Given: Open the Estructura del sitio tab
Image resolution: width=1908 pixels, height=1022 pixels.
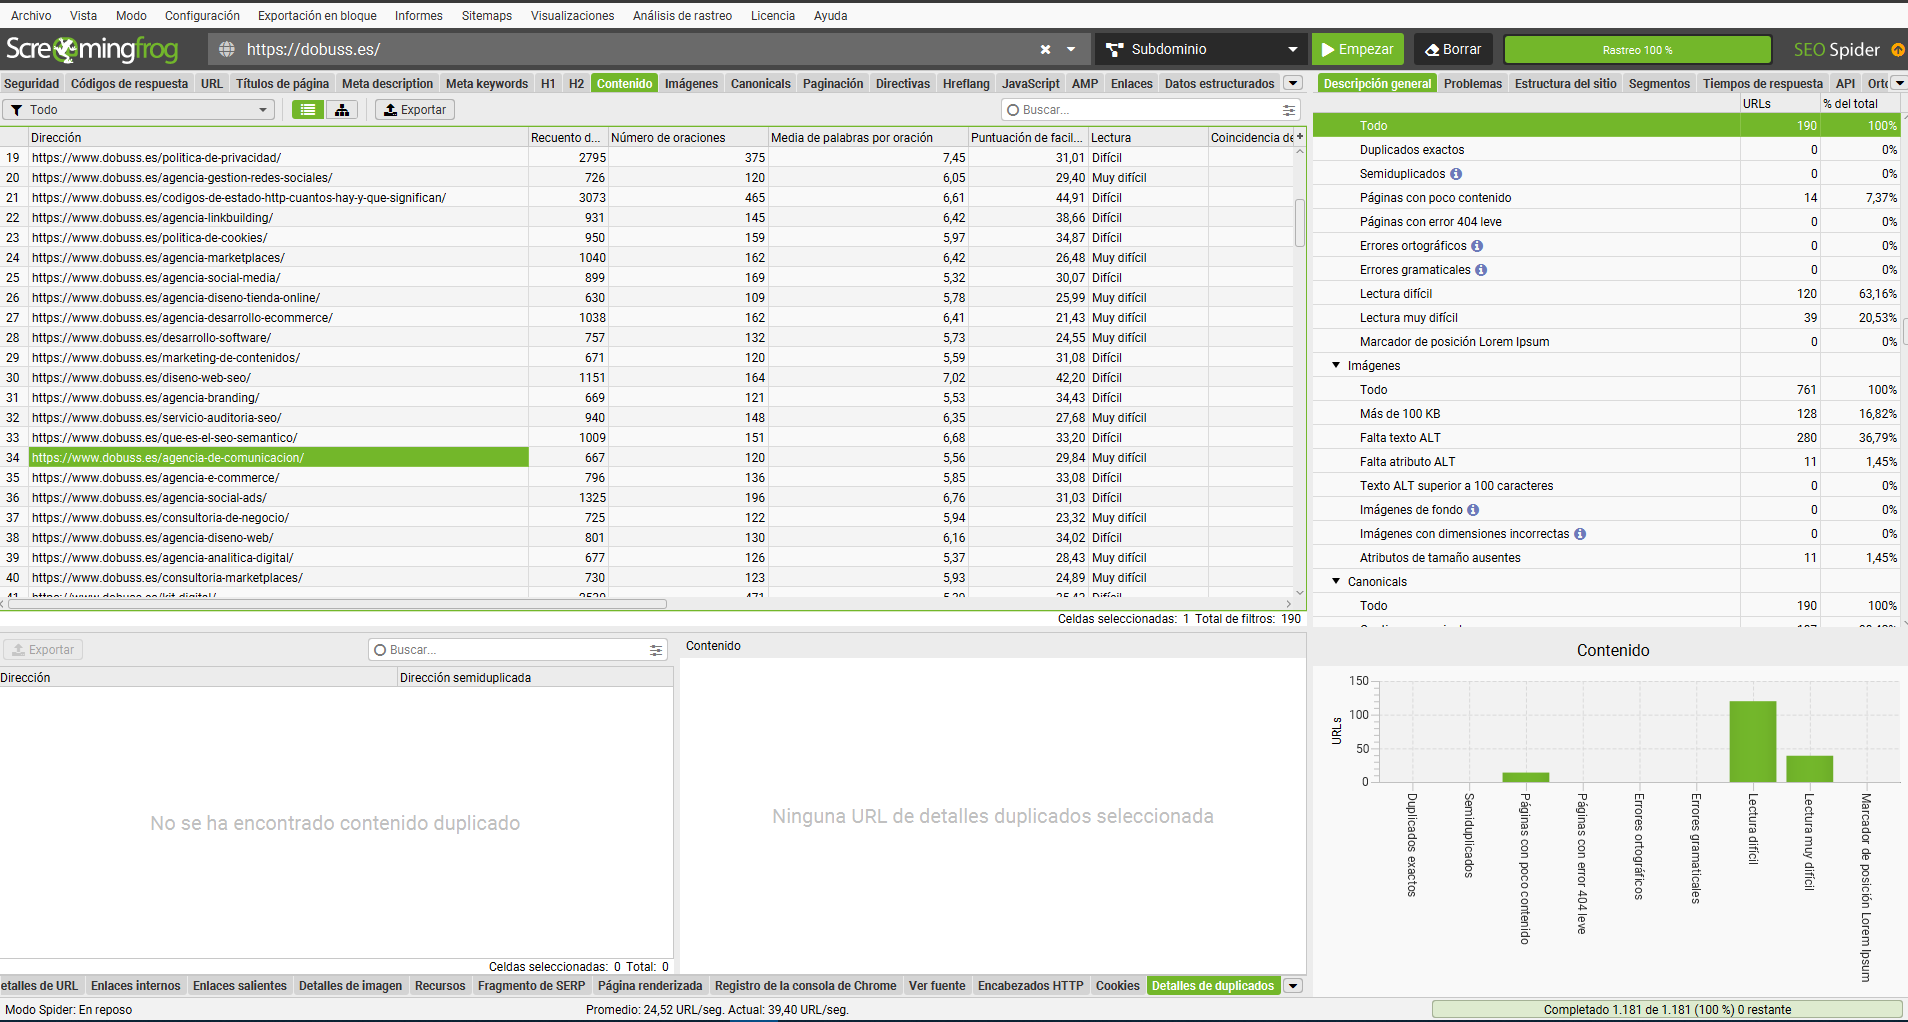Looking at the screenshot, I should coord(1565,83).
